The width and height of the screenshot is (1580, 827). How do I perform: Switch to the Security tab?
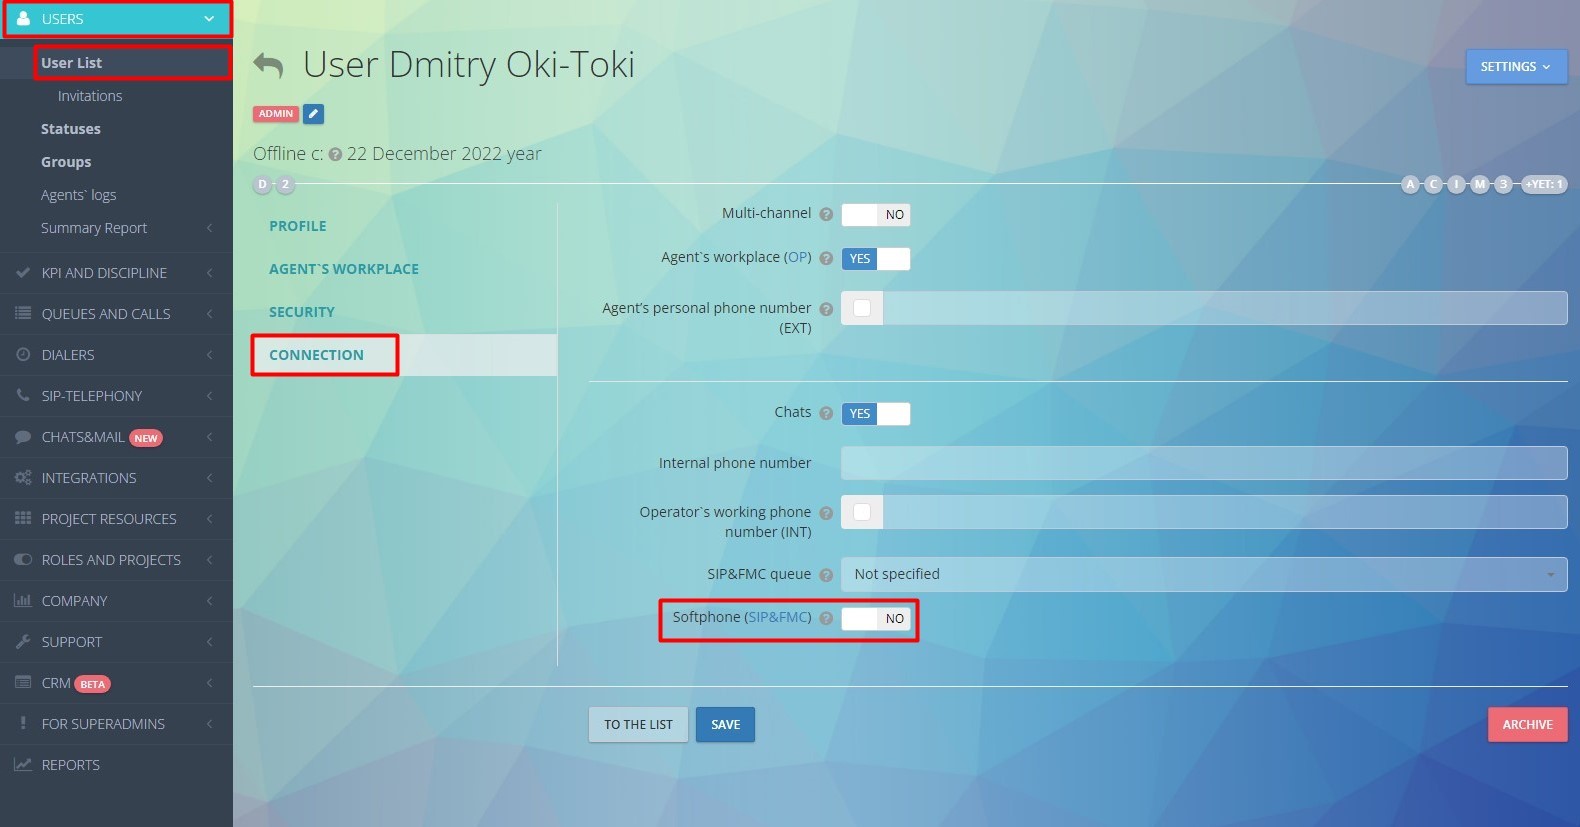(x=302, y=312)
